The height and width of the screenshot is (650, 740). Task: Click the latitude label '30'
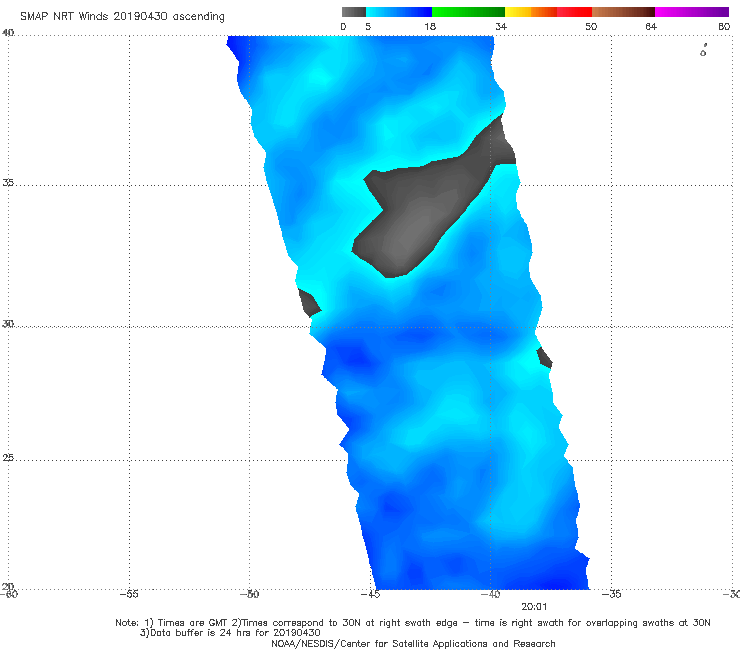pos(8,324)
